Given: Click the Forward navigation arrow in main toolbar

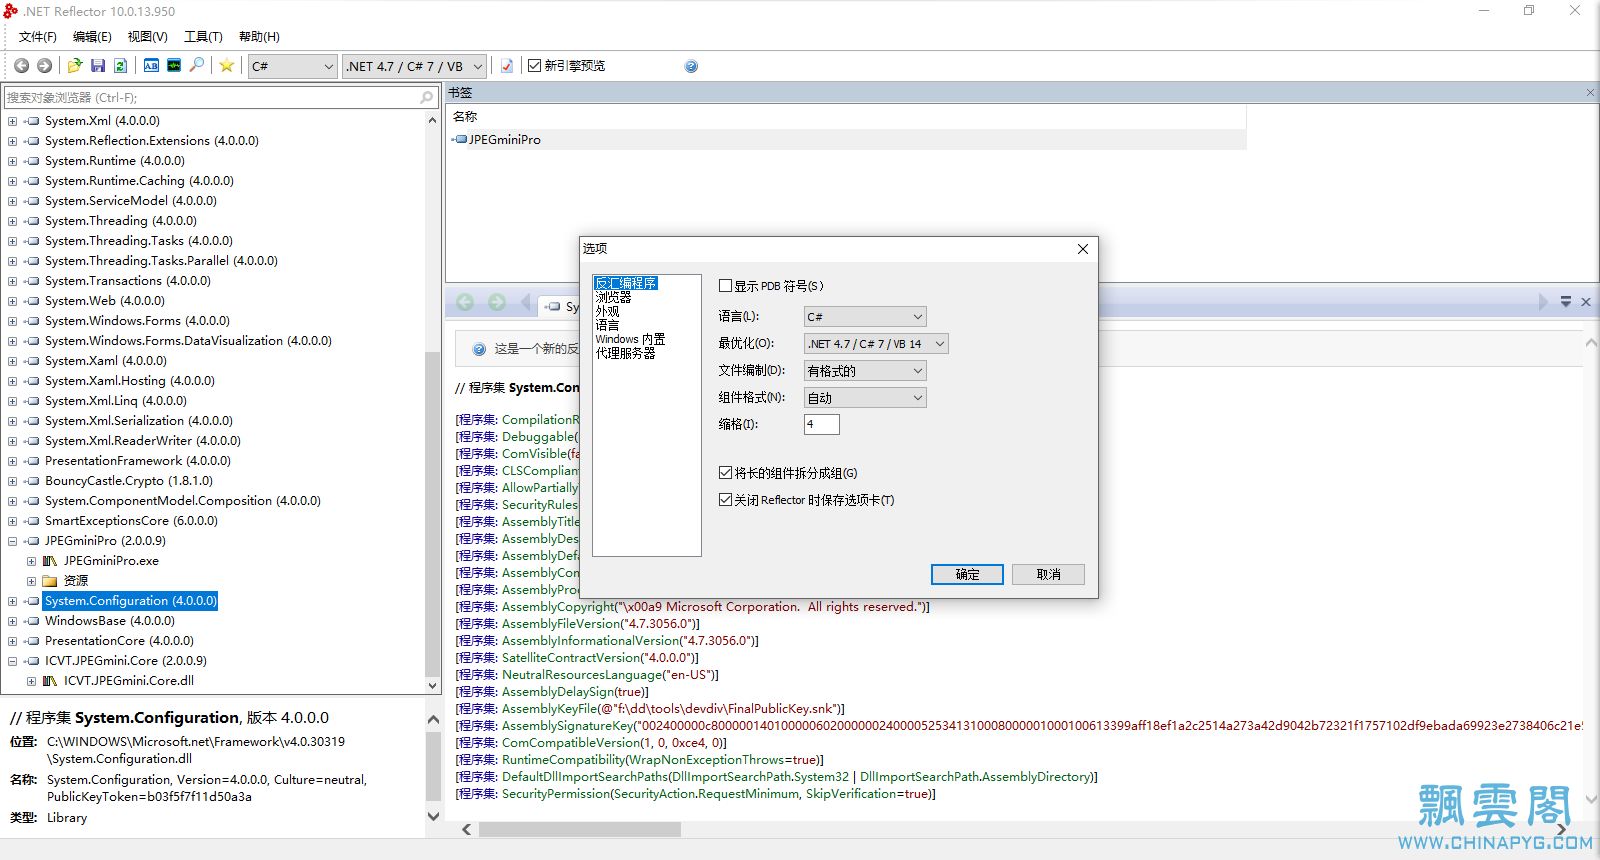Looking at the screenshot, I should pyautogui.click(x=44, y=66).
